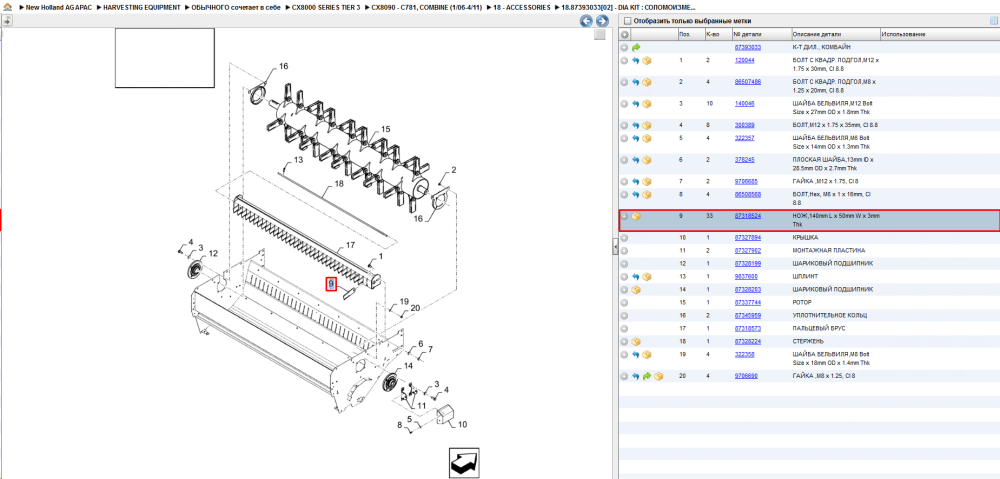This screenshot has width=1000, height=479.
Task: Click blue arrow icon for part 378245
Action: [x=636, y=160]
